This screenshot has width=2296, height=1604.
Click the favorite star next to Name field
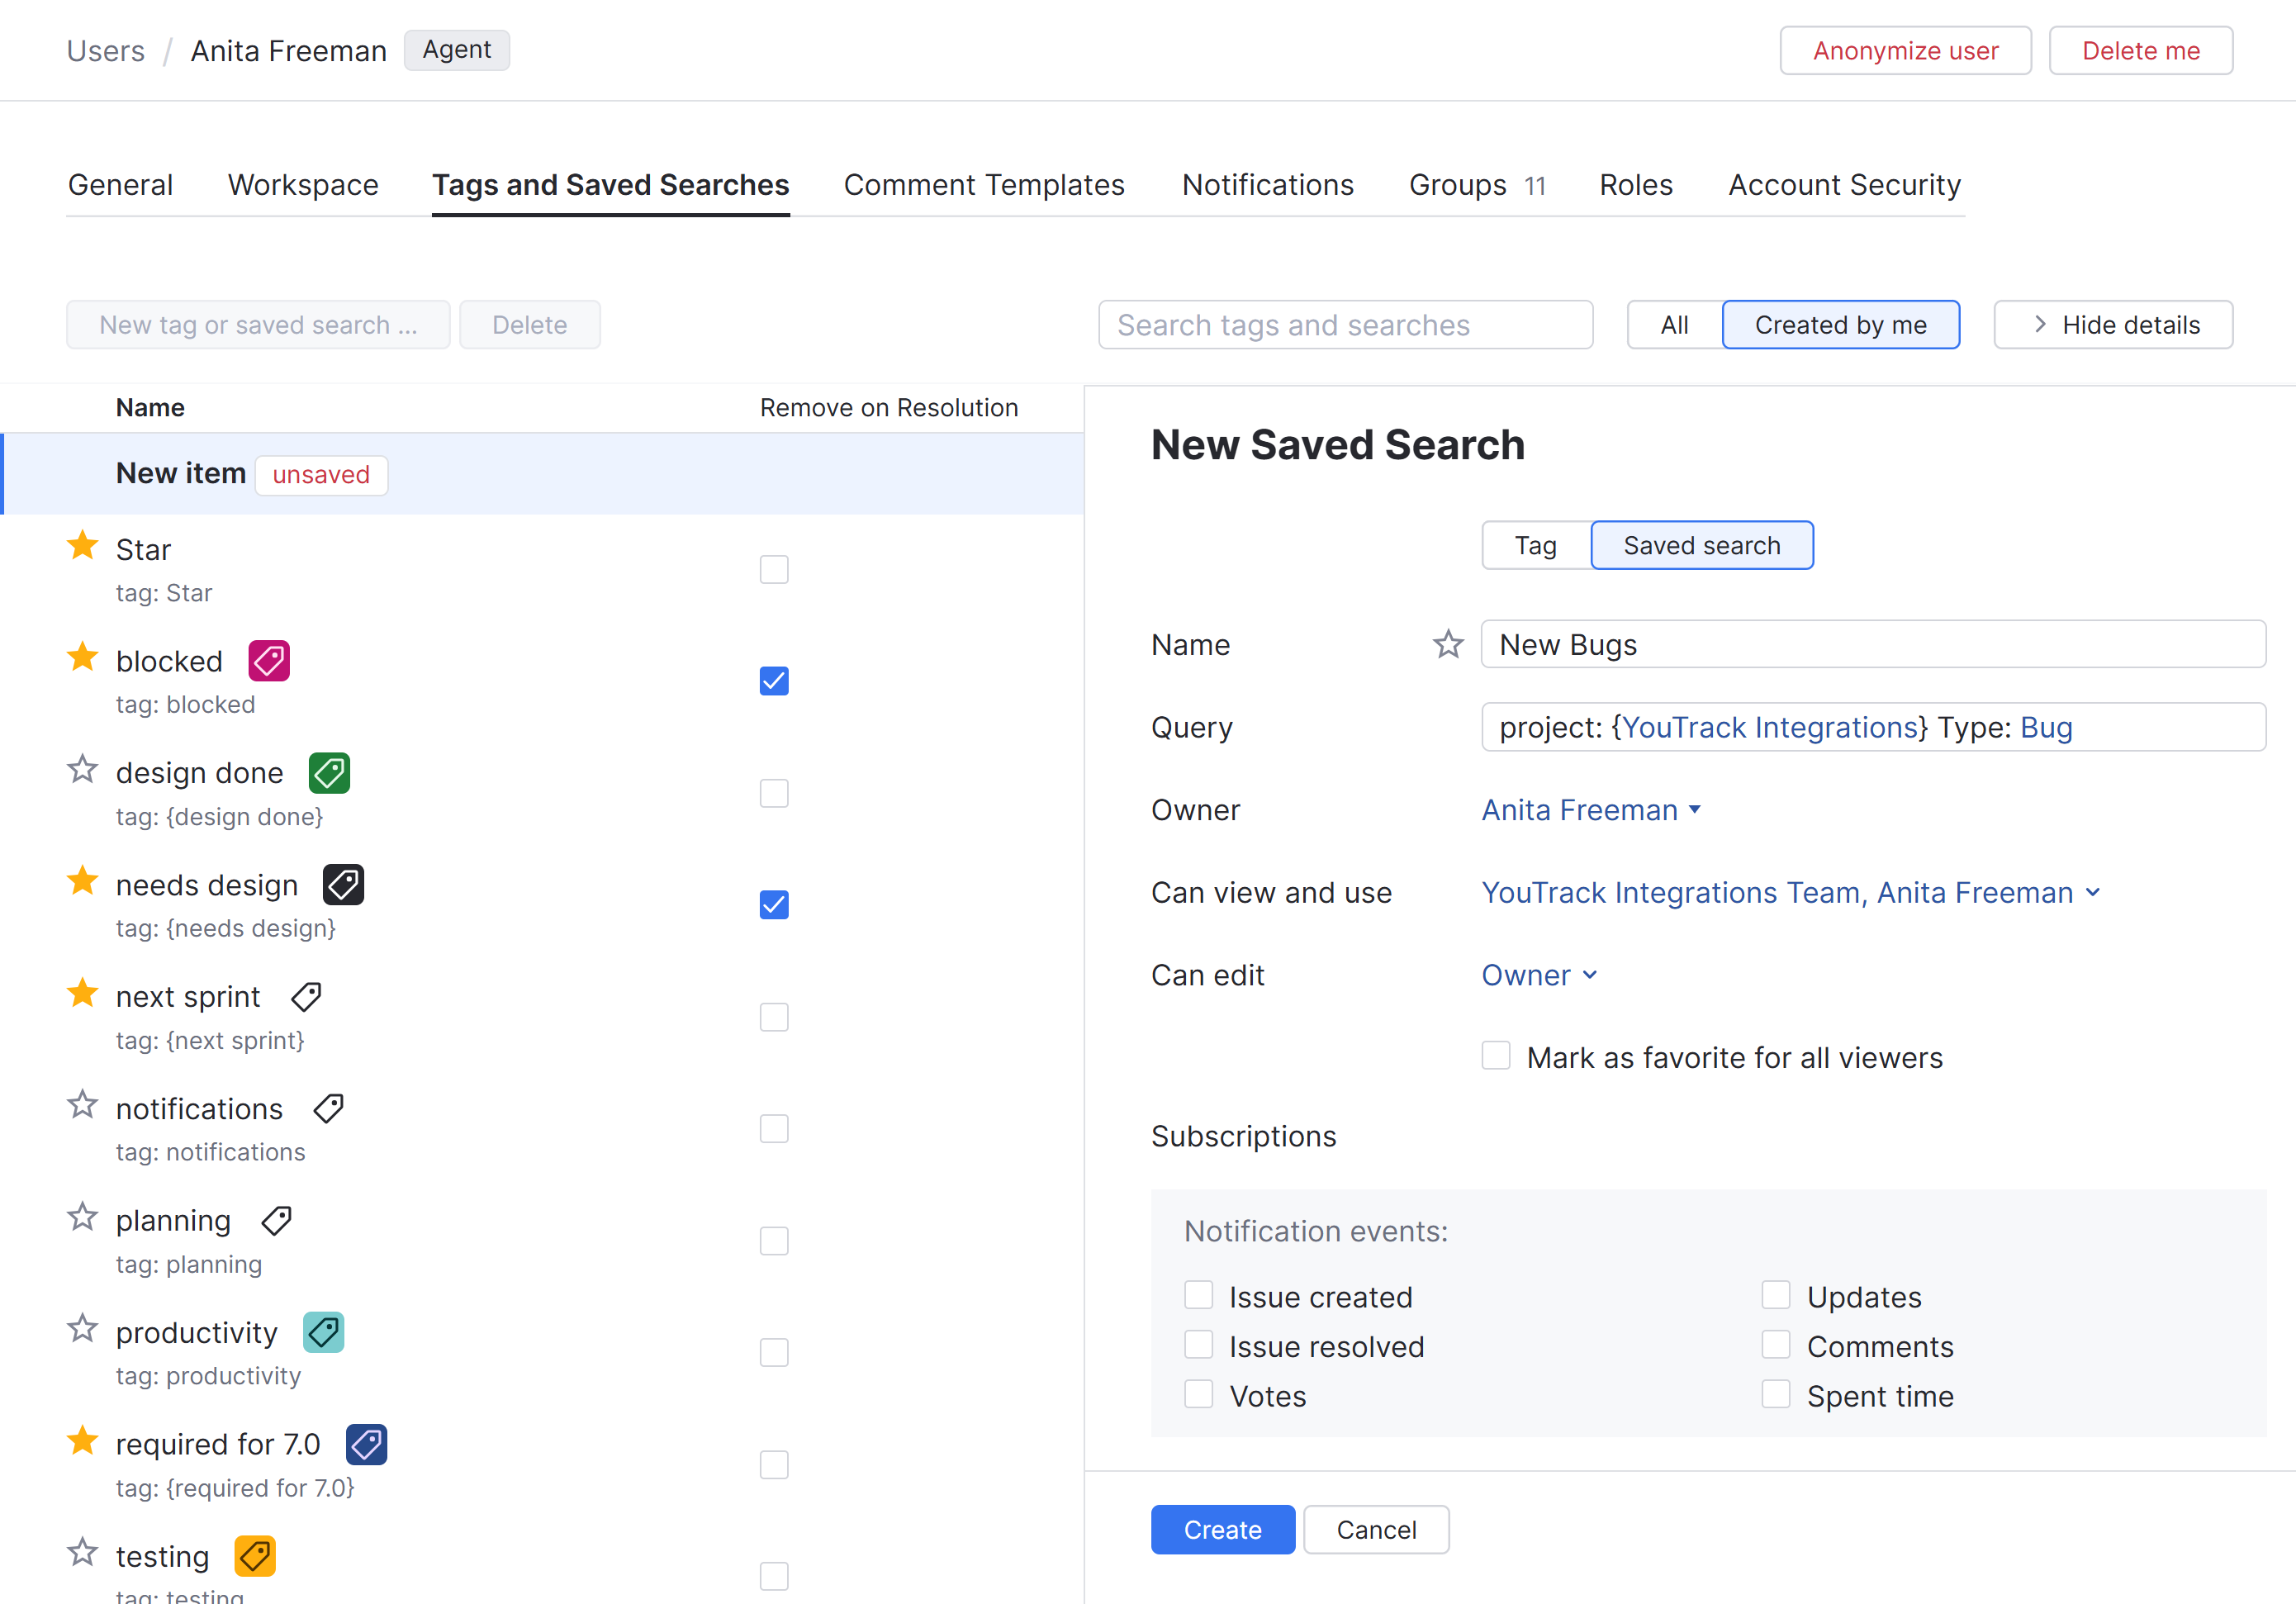1447,644
